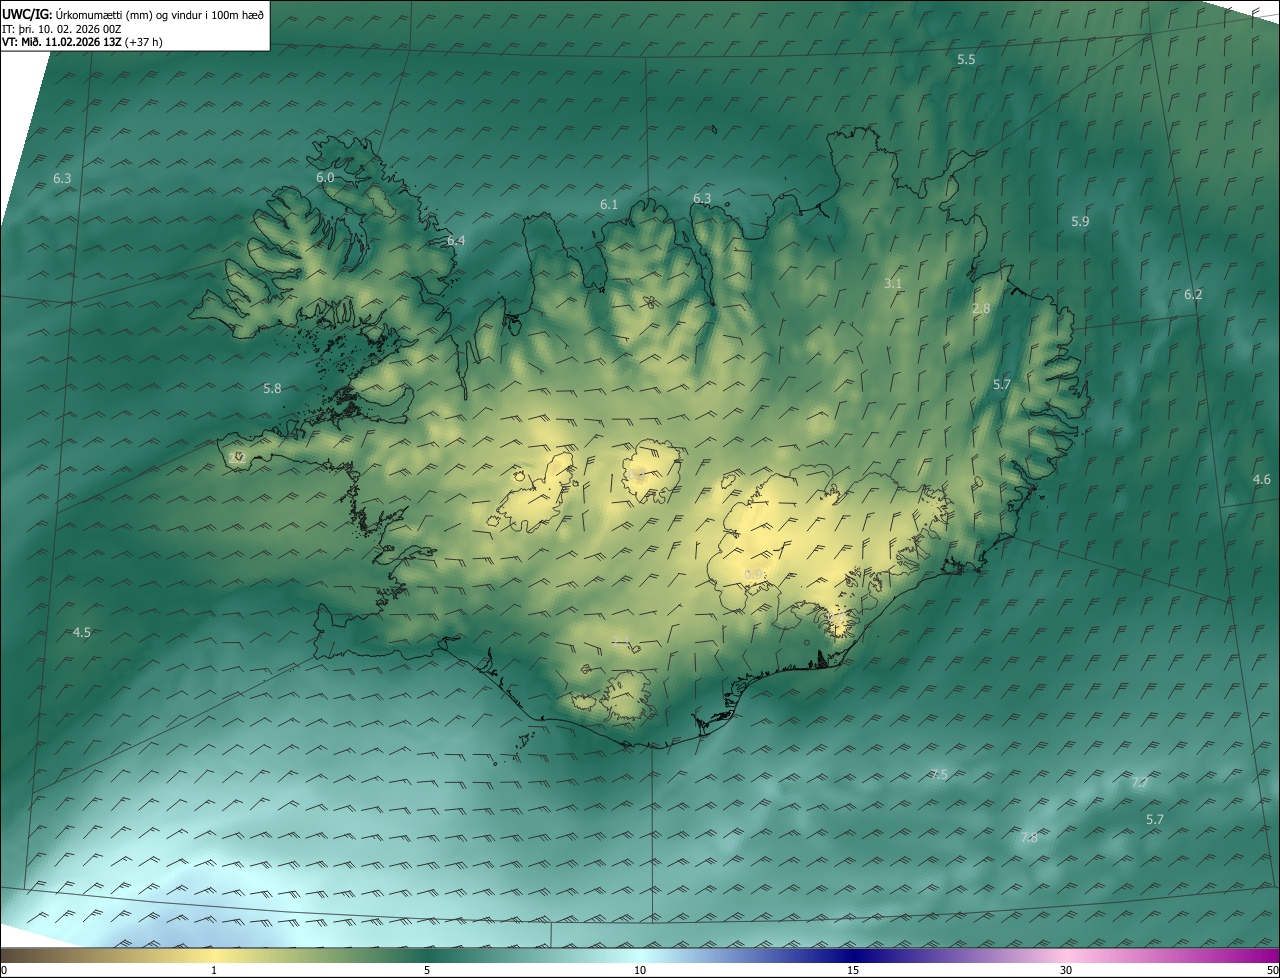Click the "6.0" value label on the map
Viewport: 1280px width, 978px height.
(x=325, y=177)
